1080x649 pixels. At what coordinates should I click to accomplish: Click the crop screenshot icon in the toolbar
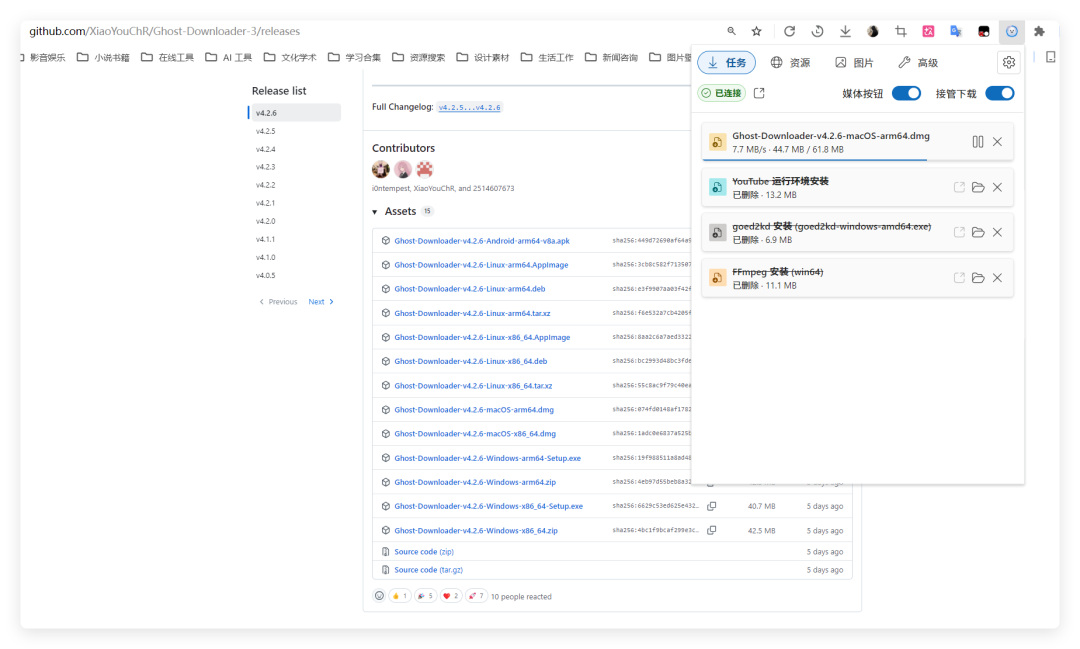901,31
